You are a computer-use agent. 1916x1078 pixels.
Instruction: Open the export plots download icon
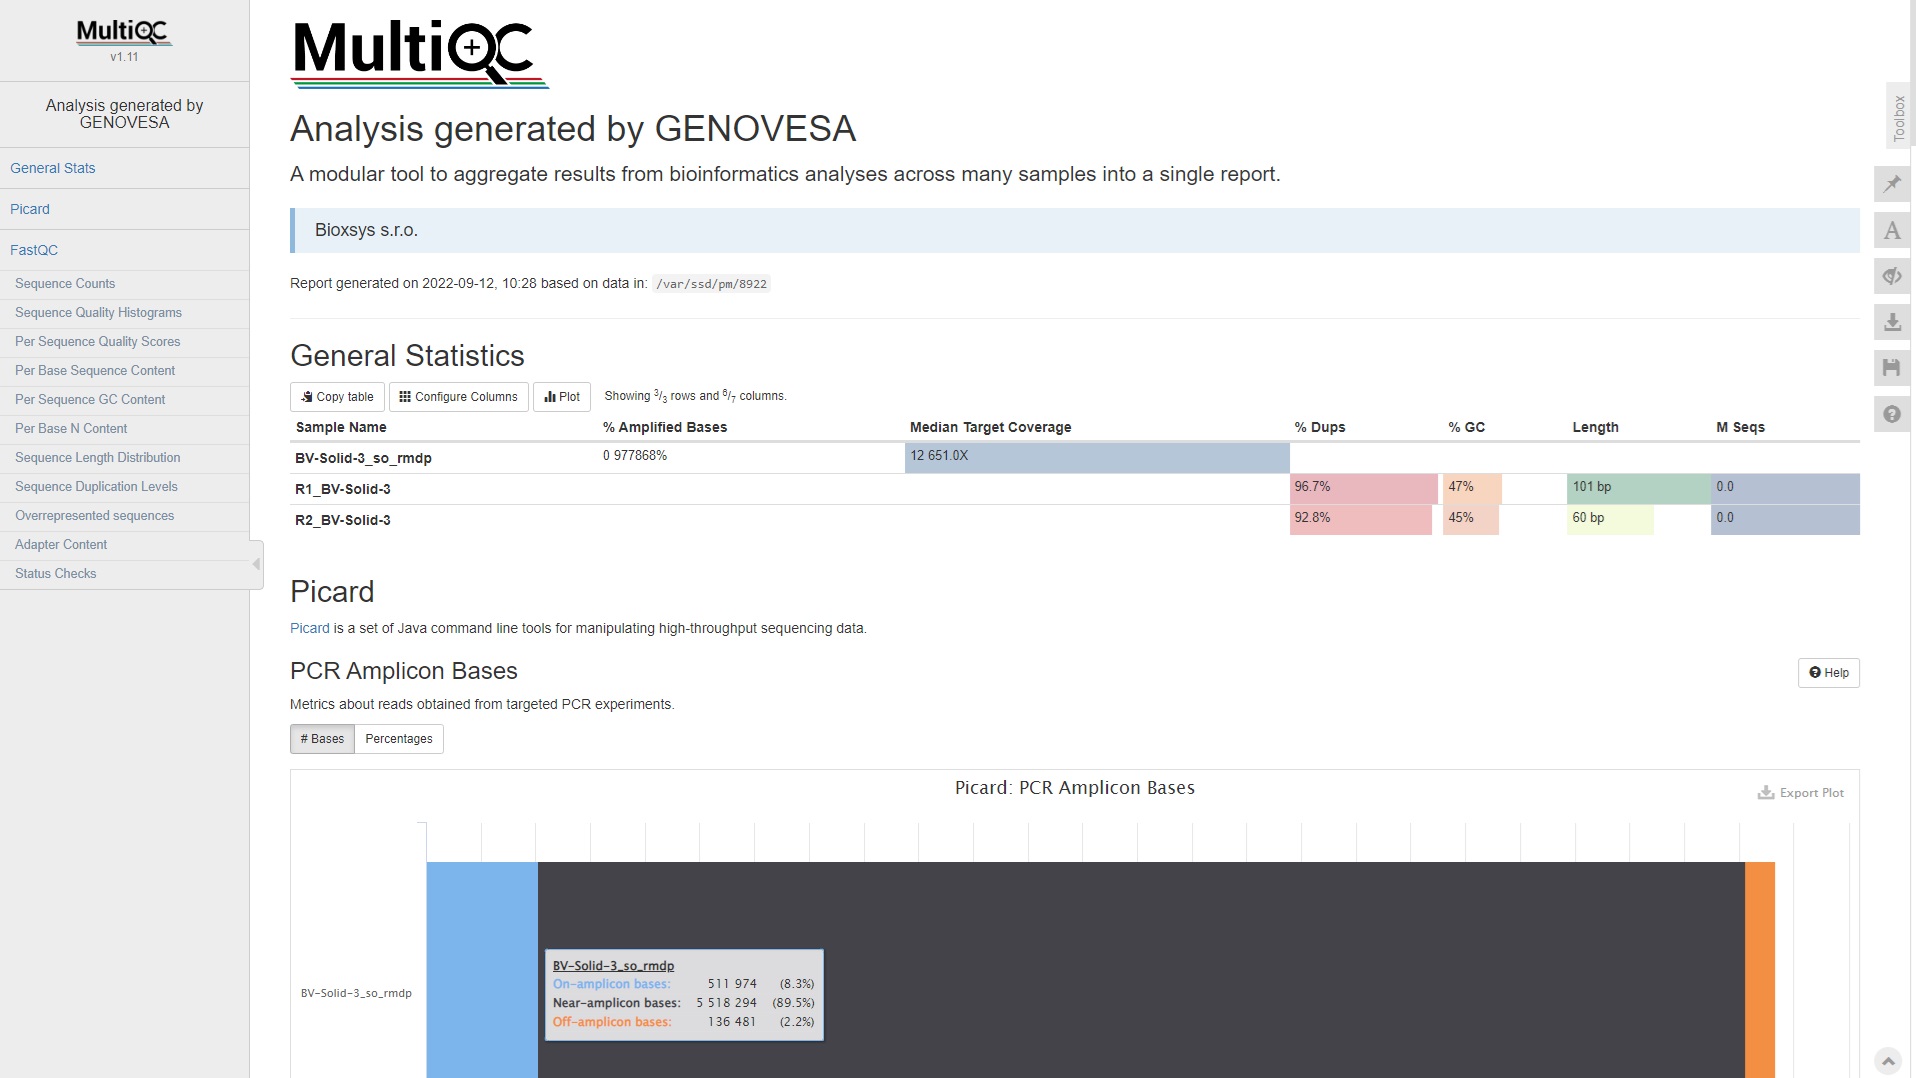point(1892,322)
